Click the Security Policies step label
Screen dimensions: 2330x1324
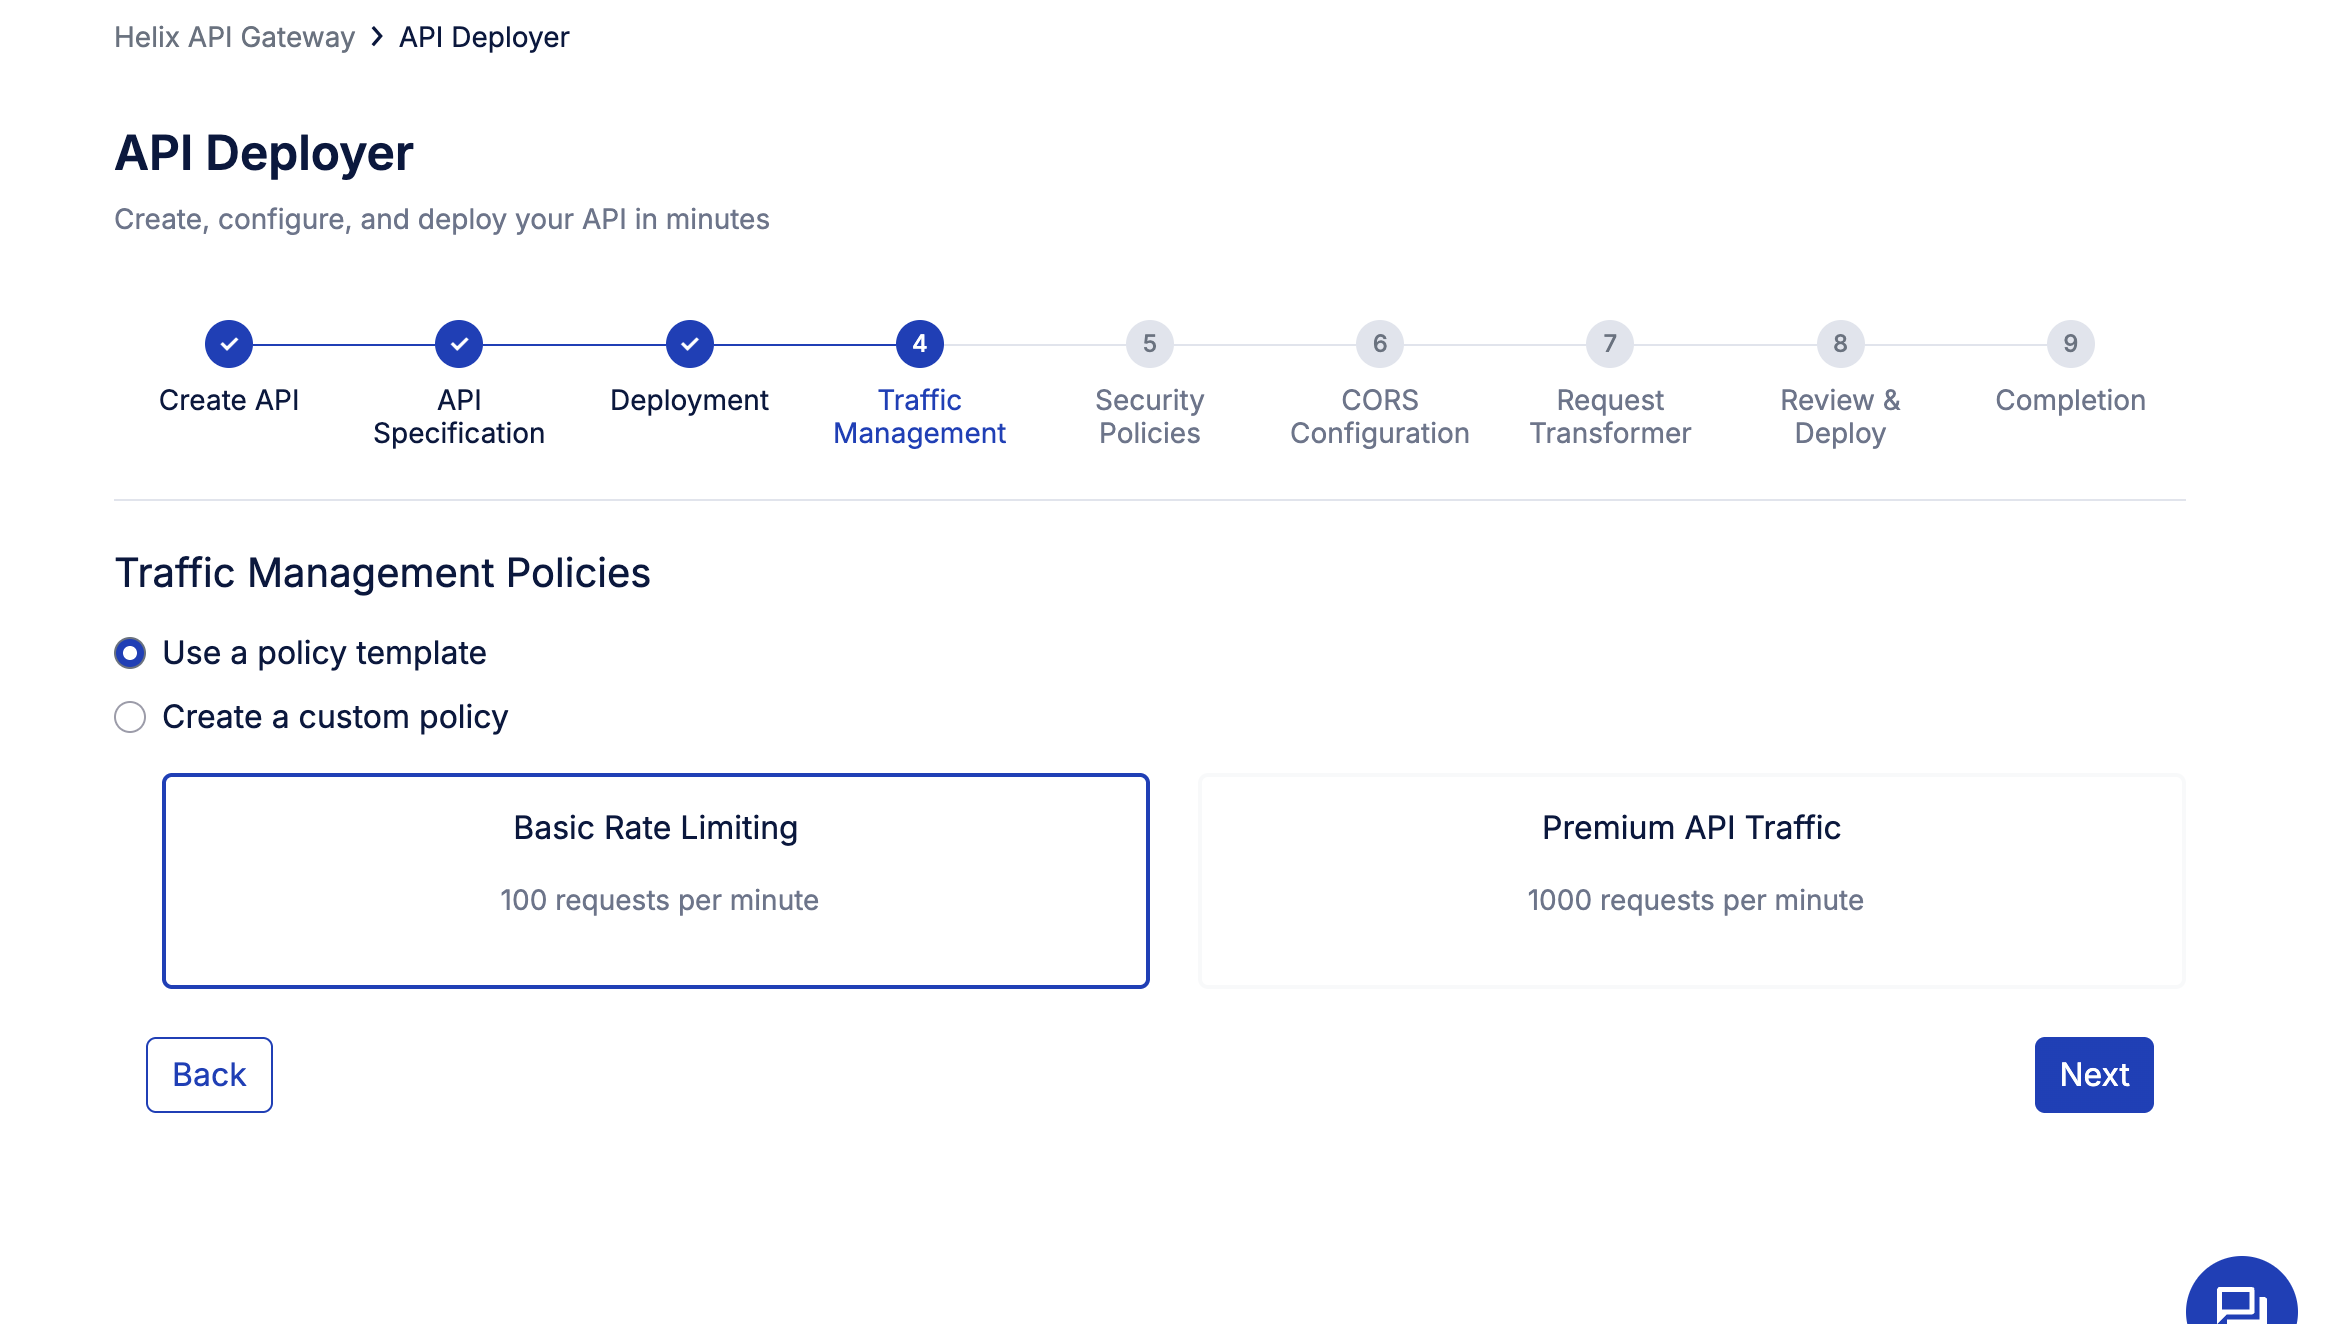point(1150,416)
